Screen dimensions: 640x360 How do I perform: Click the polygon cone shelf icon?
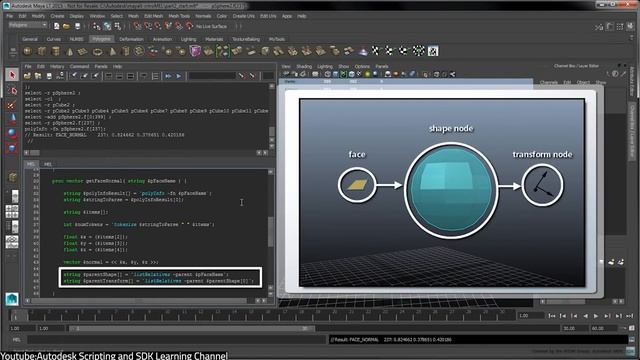point(69,51)
